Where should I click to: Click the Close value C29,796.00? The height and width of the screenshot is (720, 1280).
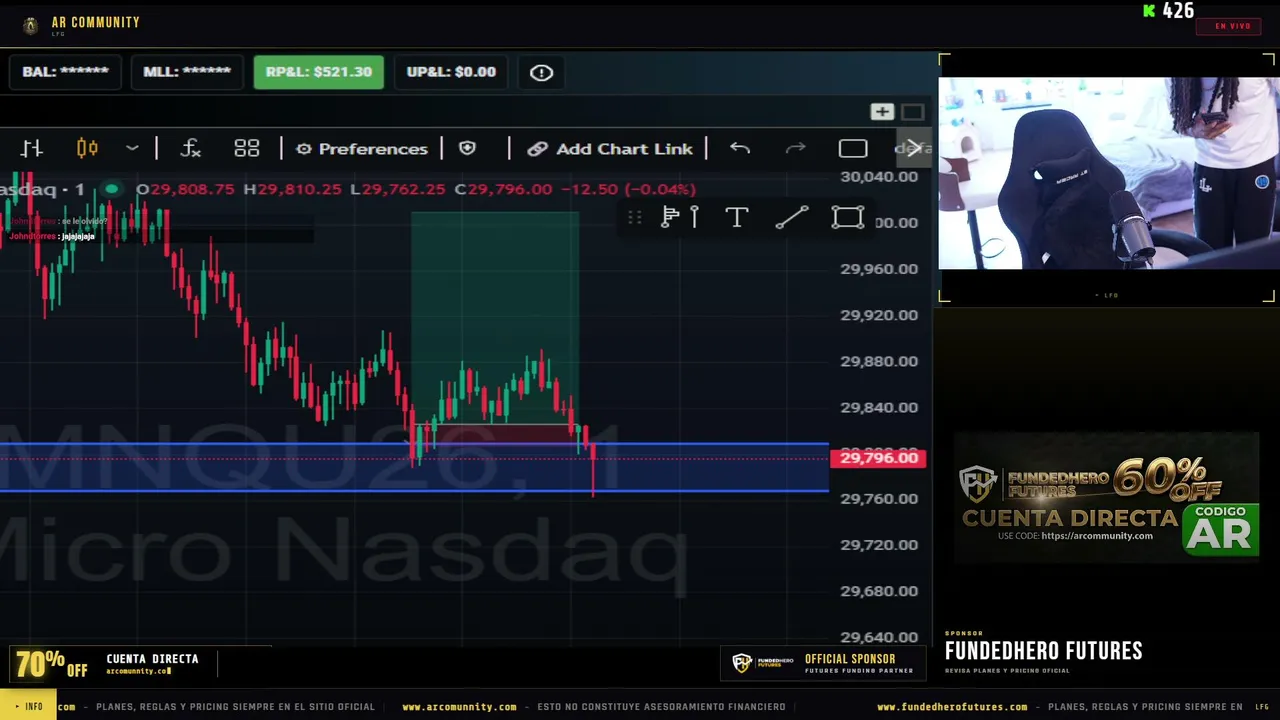503,189
